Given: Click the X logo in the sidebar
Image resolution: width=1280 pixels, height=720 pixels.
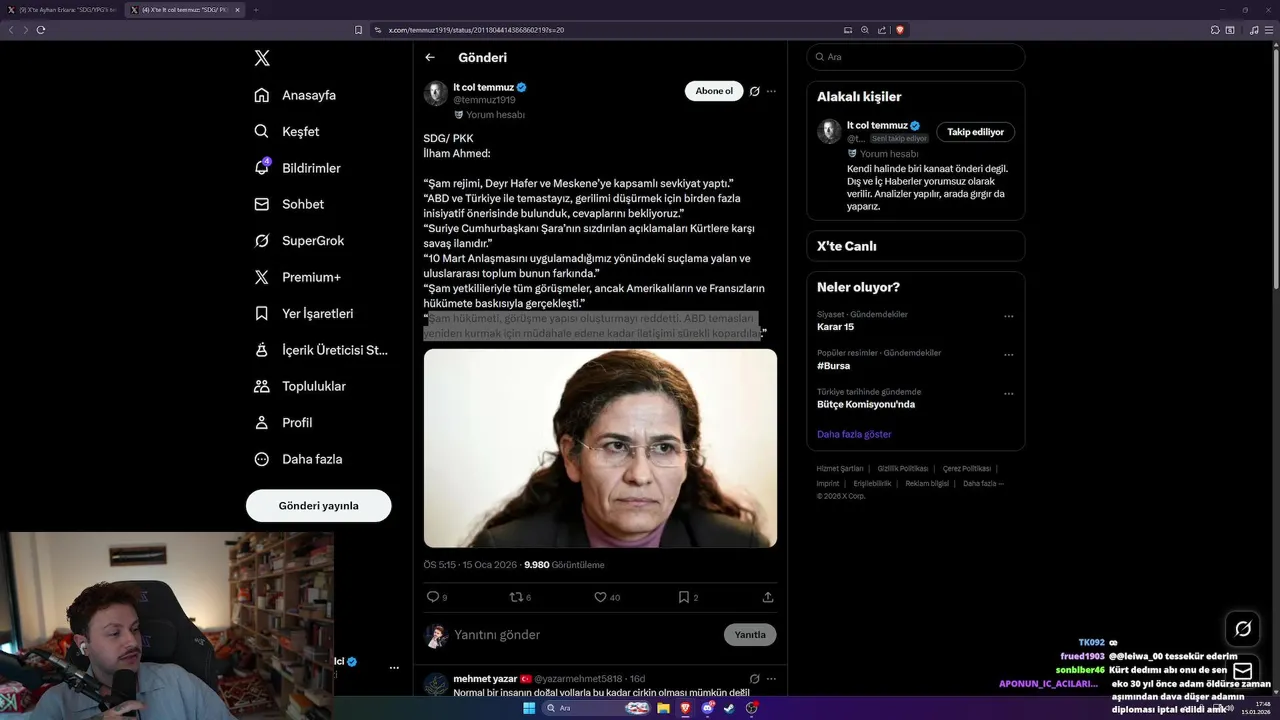Looking at the screenshot, I should (262, 58).
